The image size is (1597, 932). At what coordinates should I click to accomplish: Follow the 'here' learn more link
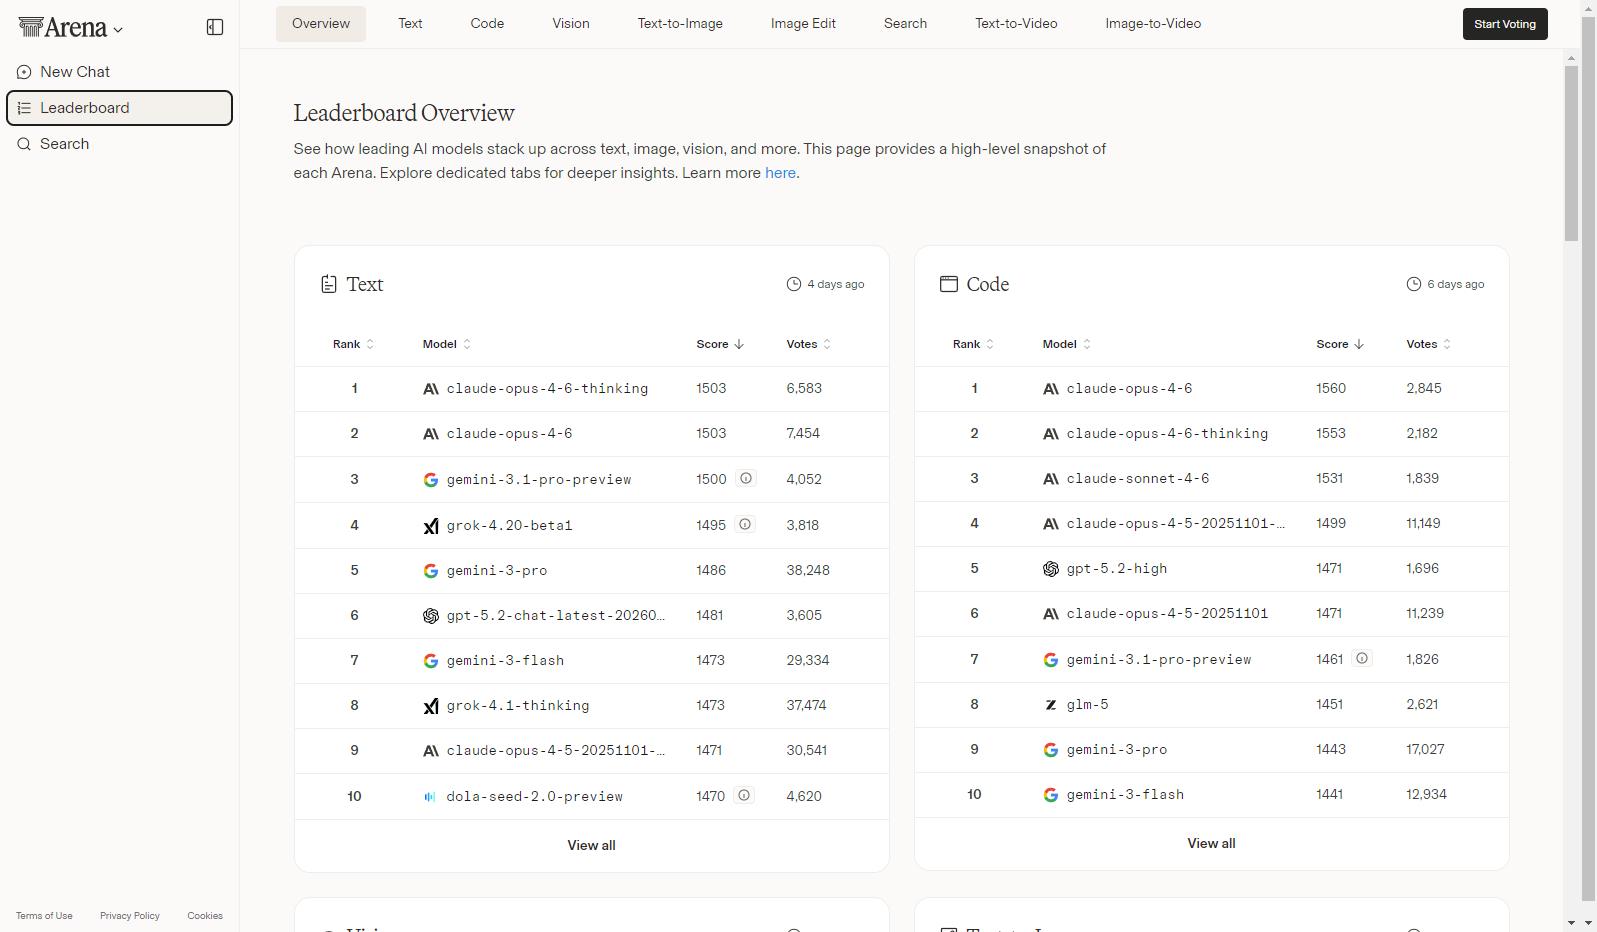[x=780, y=173]
